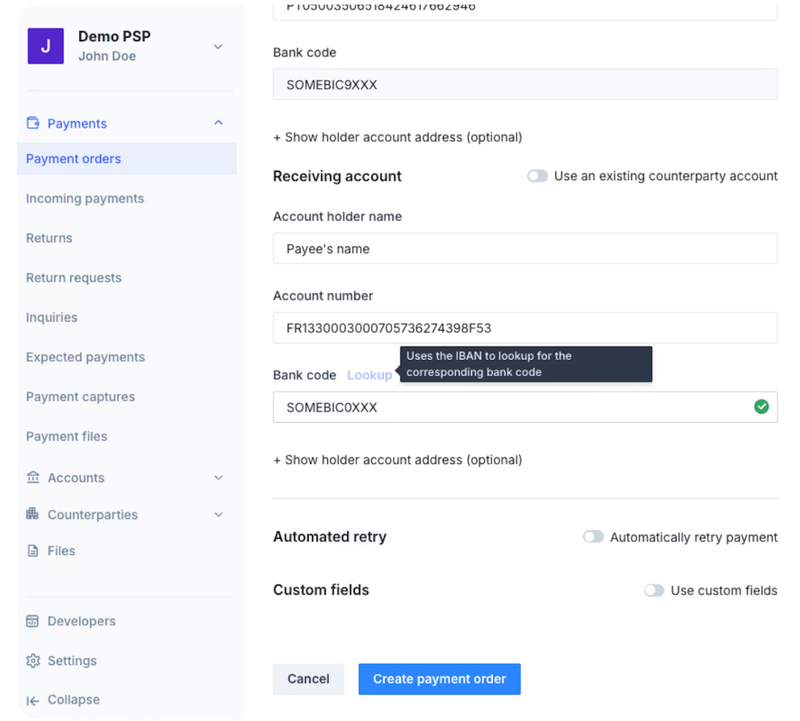800x721 pixels.
Task: Click the Payments wallet icon
Action: [33, 123]
